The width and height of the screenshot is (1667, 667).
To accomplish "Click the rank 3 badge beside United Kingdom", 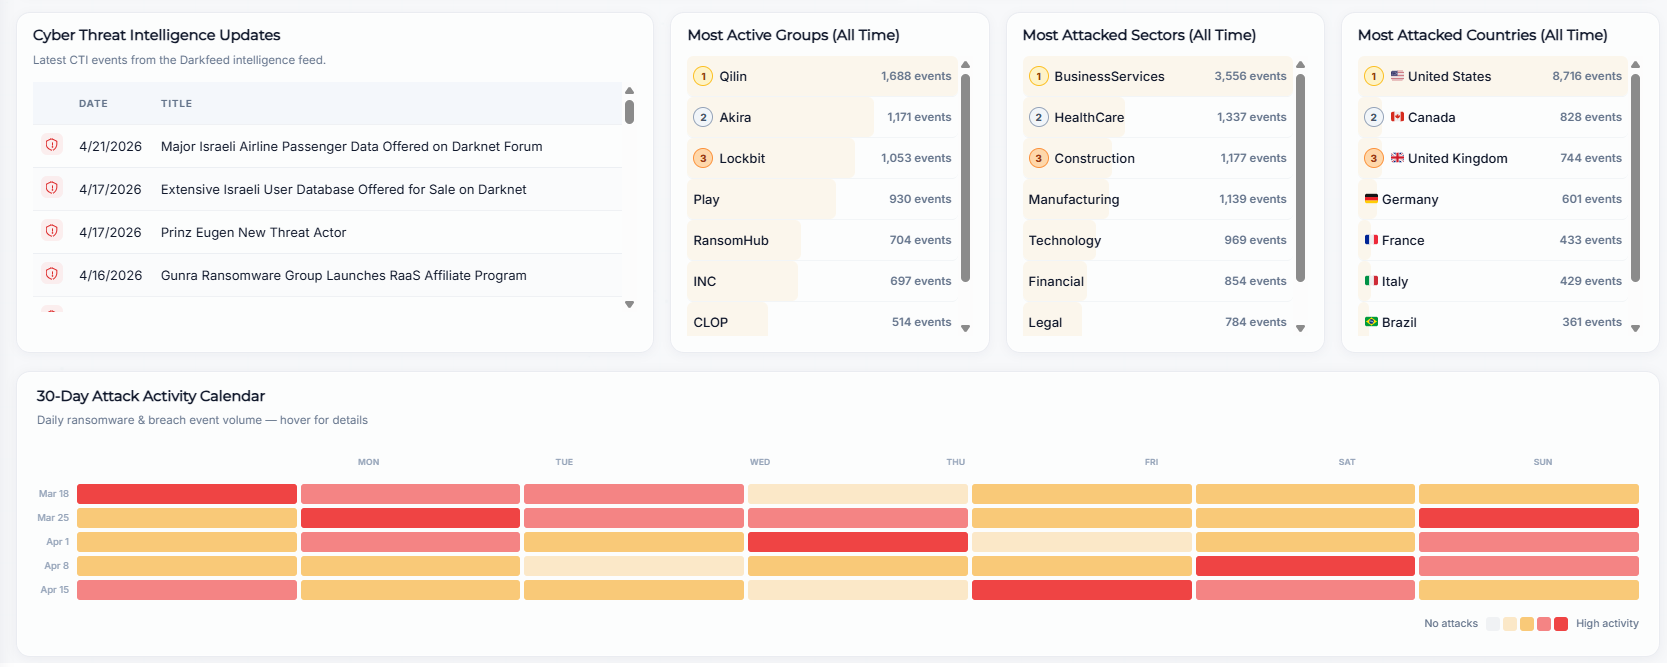I will (1373, 158).
